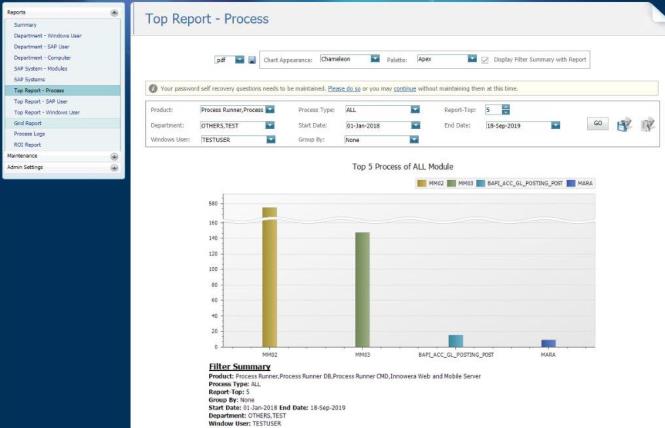Open Process Logs in sidebar

(x=29, y=134)
